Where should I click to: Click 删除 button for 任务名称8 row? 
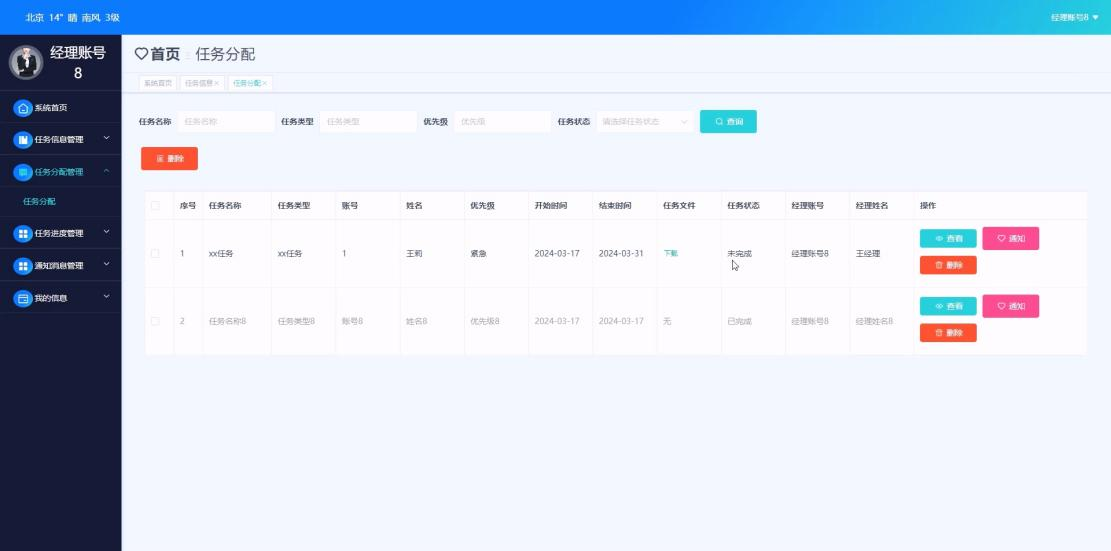(x=948, y=333)
